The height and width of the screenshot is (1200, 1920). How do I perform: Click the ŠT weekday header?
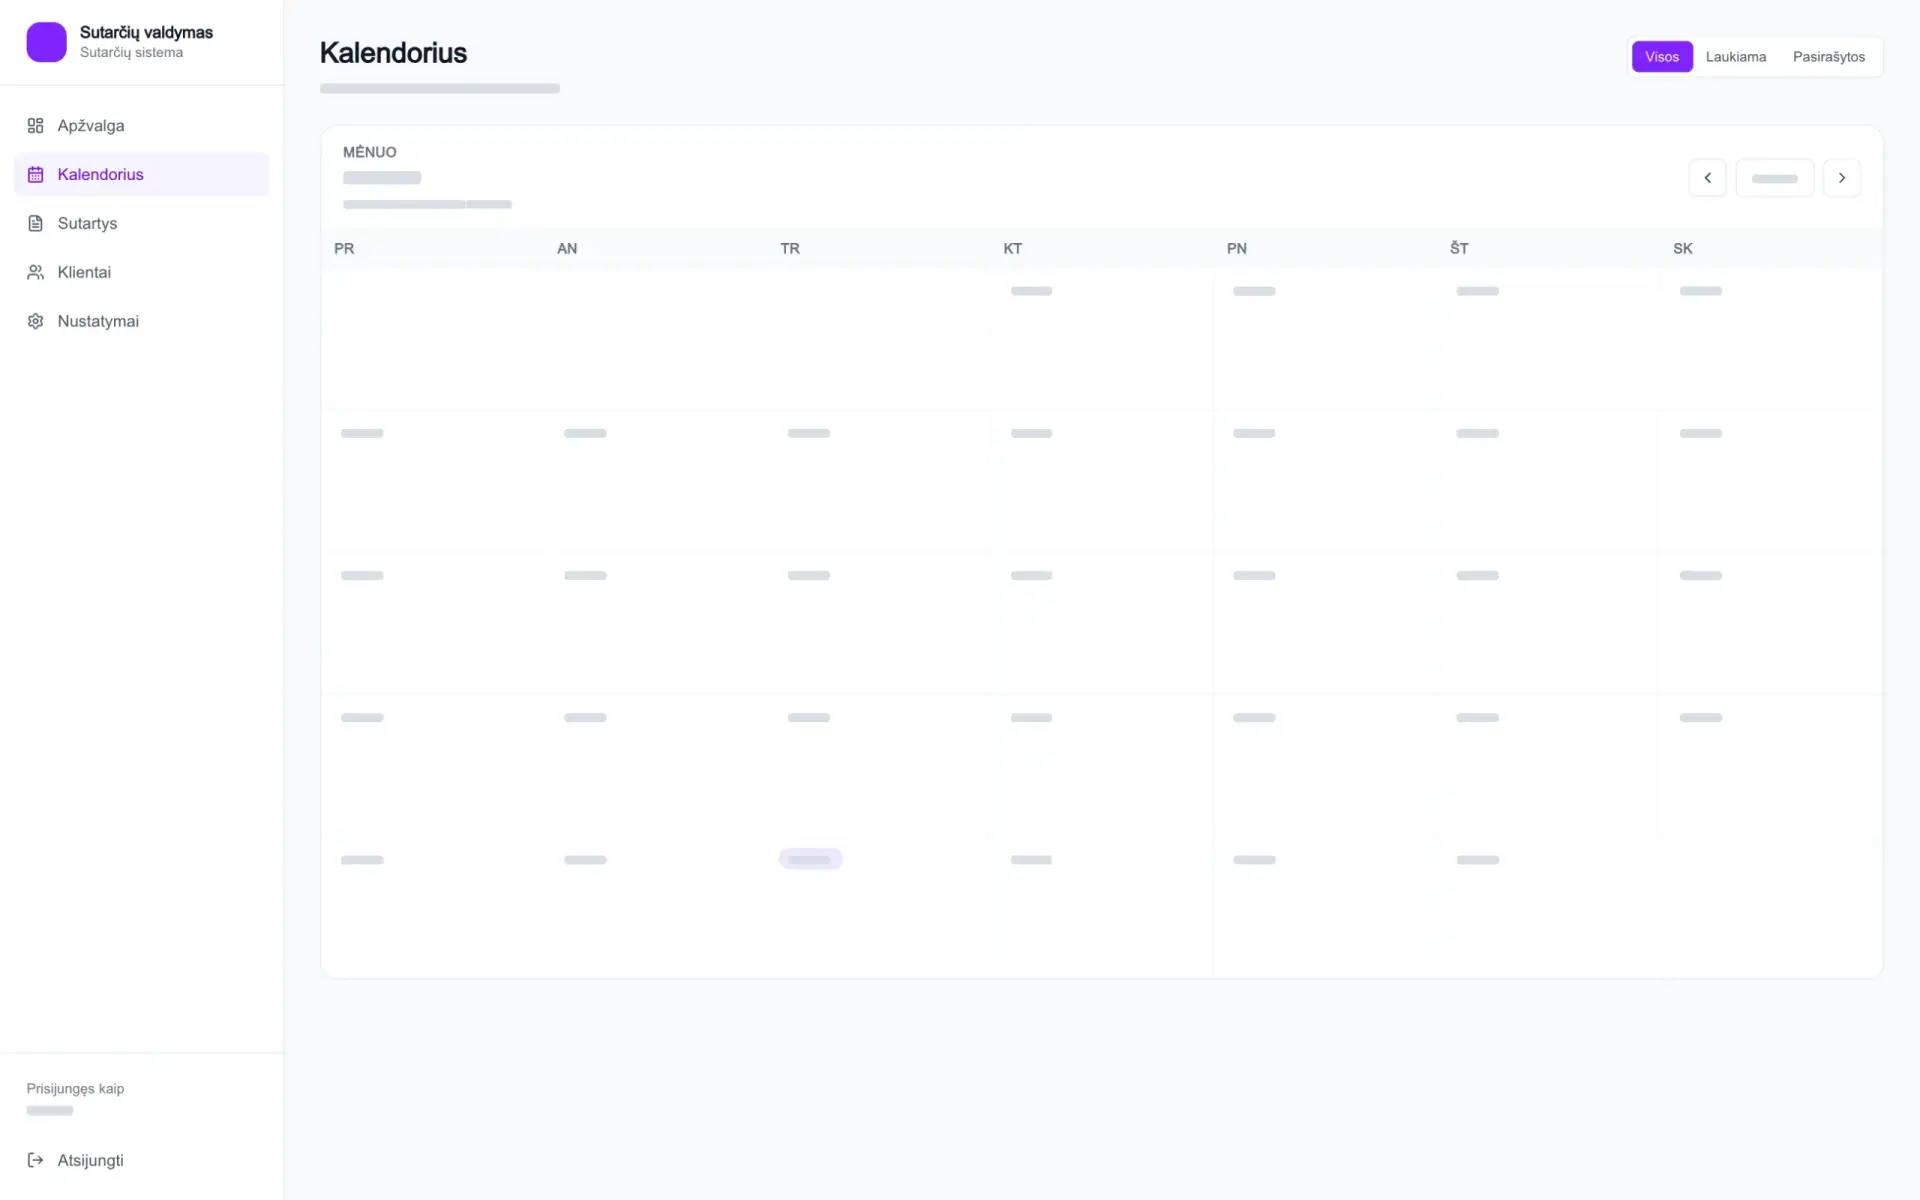click(1459, 248)
